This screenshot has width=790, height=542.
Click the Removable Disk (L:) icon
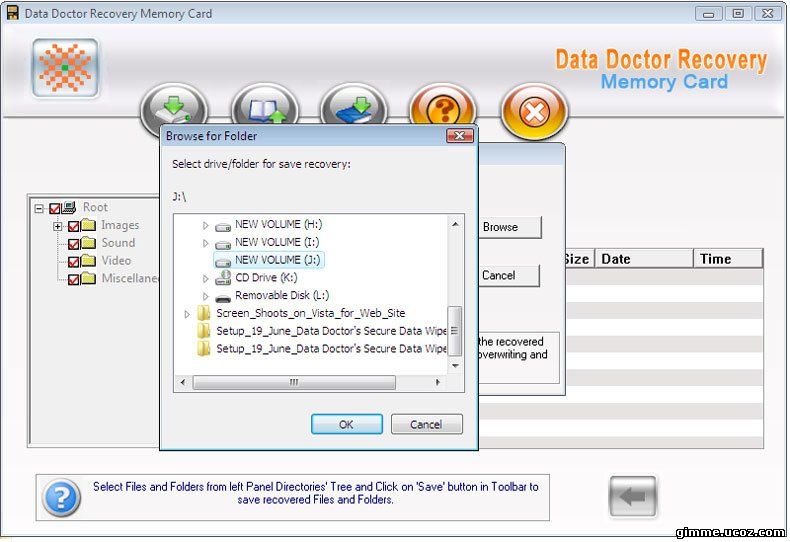click(x=223, y=298)
